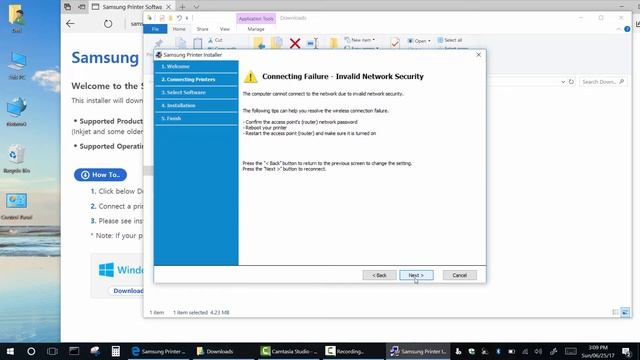
Task: Open the Windows Start menu
Action: click(10, 351)
